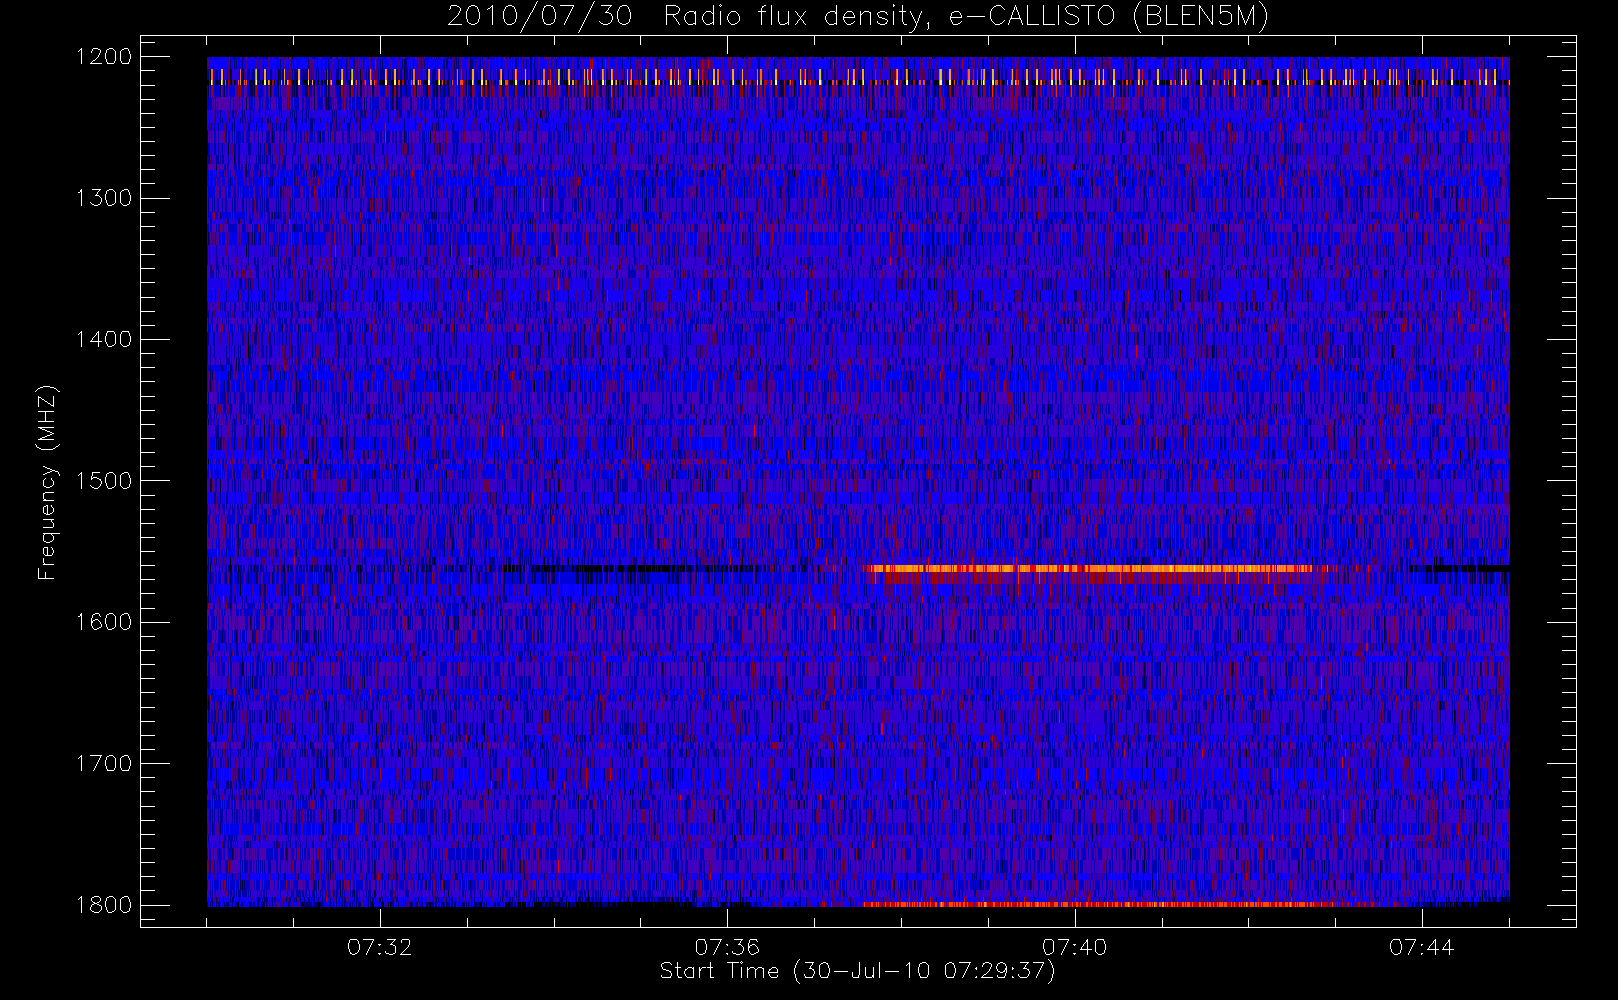Click the 1400 frequency tick label
The image size is (1618, 1000).
tap(104, 340)
